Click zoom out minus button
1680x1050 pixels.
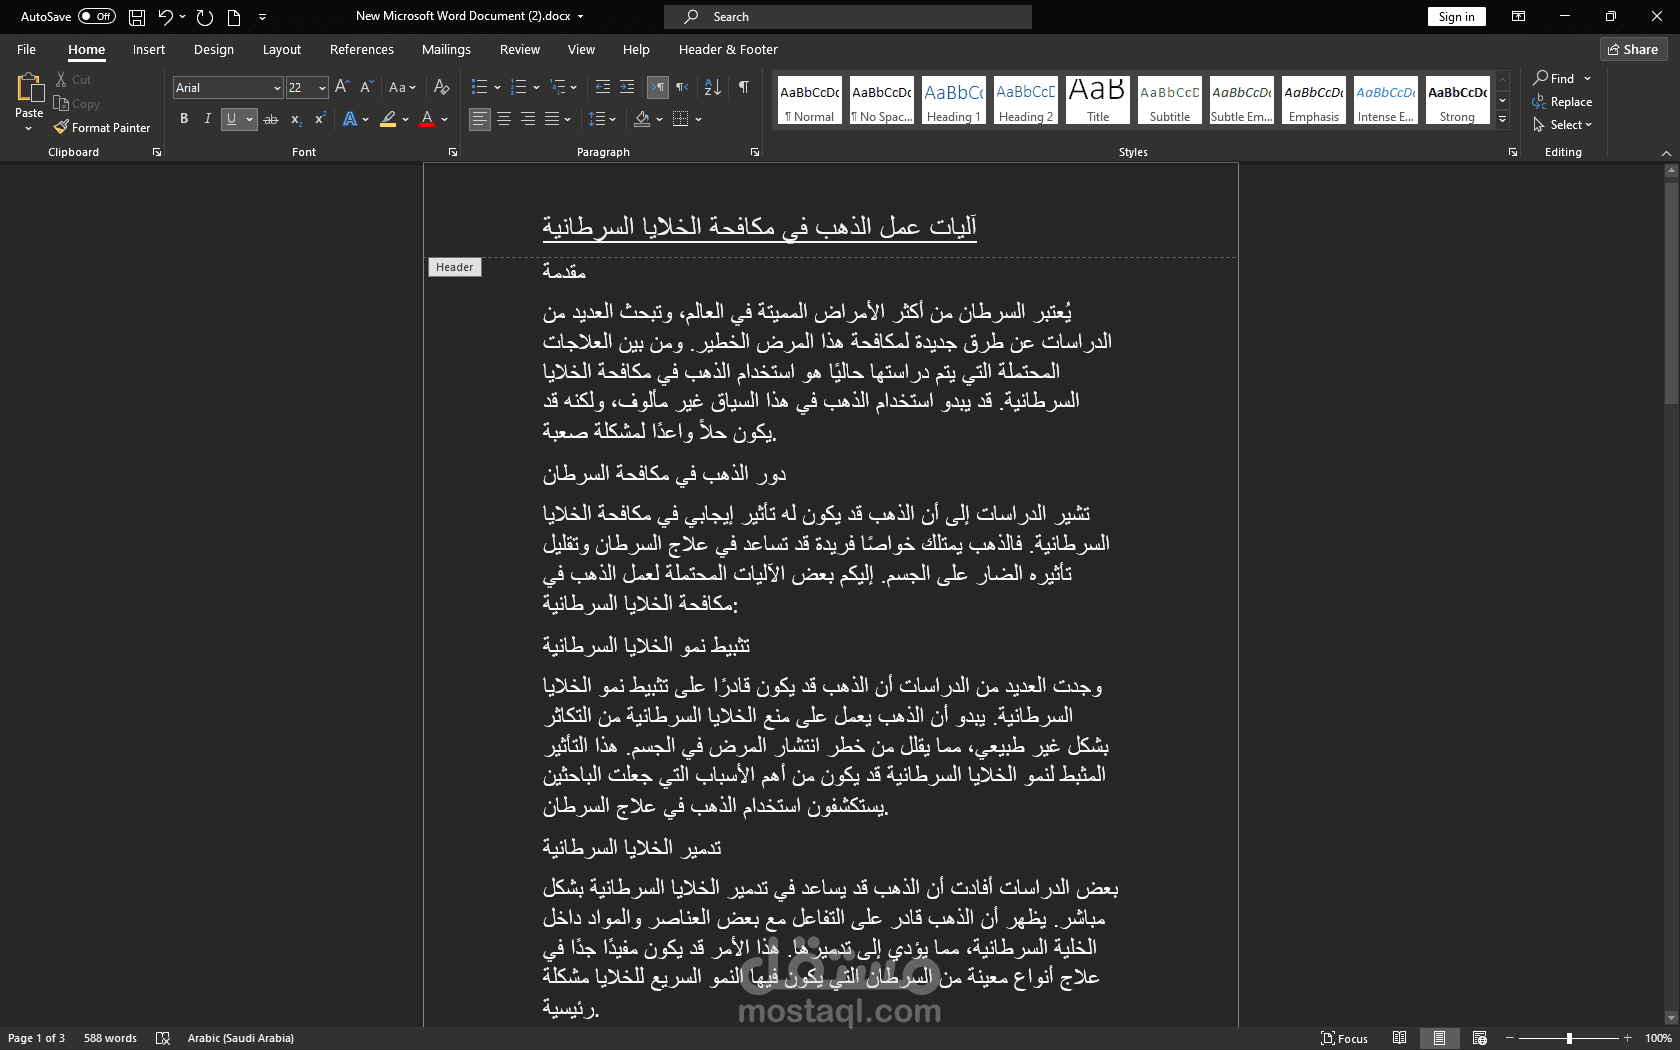pyautogui.click(x=1510, y=1038)
